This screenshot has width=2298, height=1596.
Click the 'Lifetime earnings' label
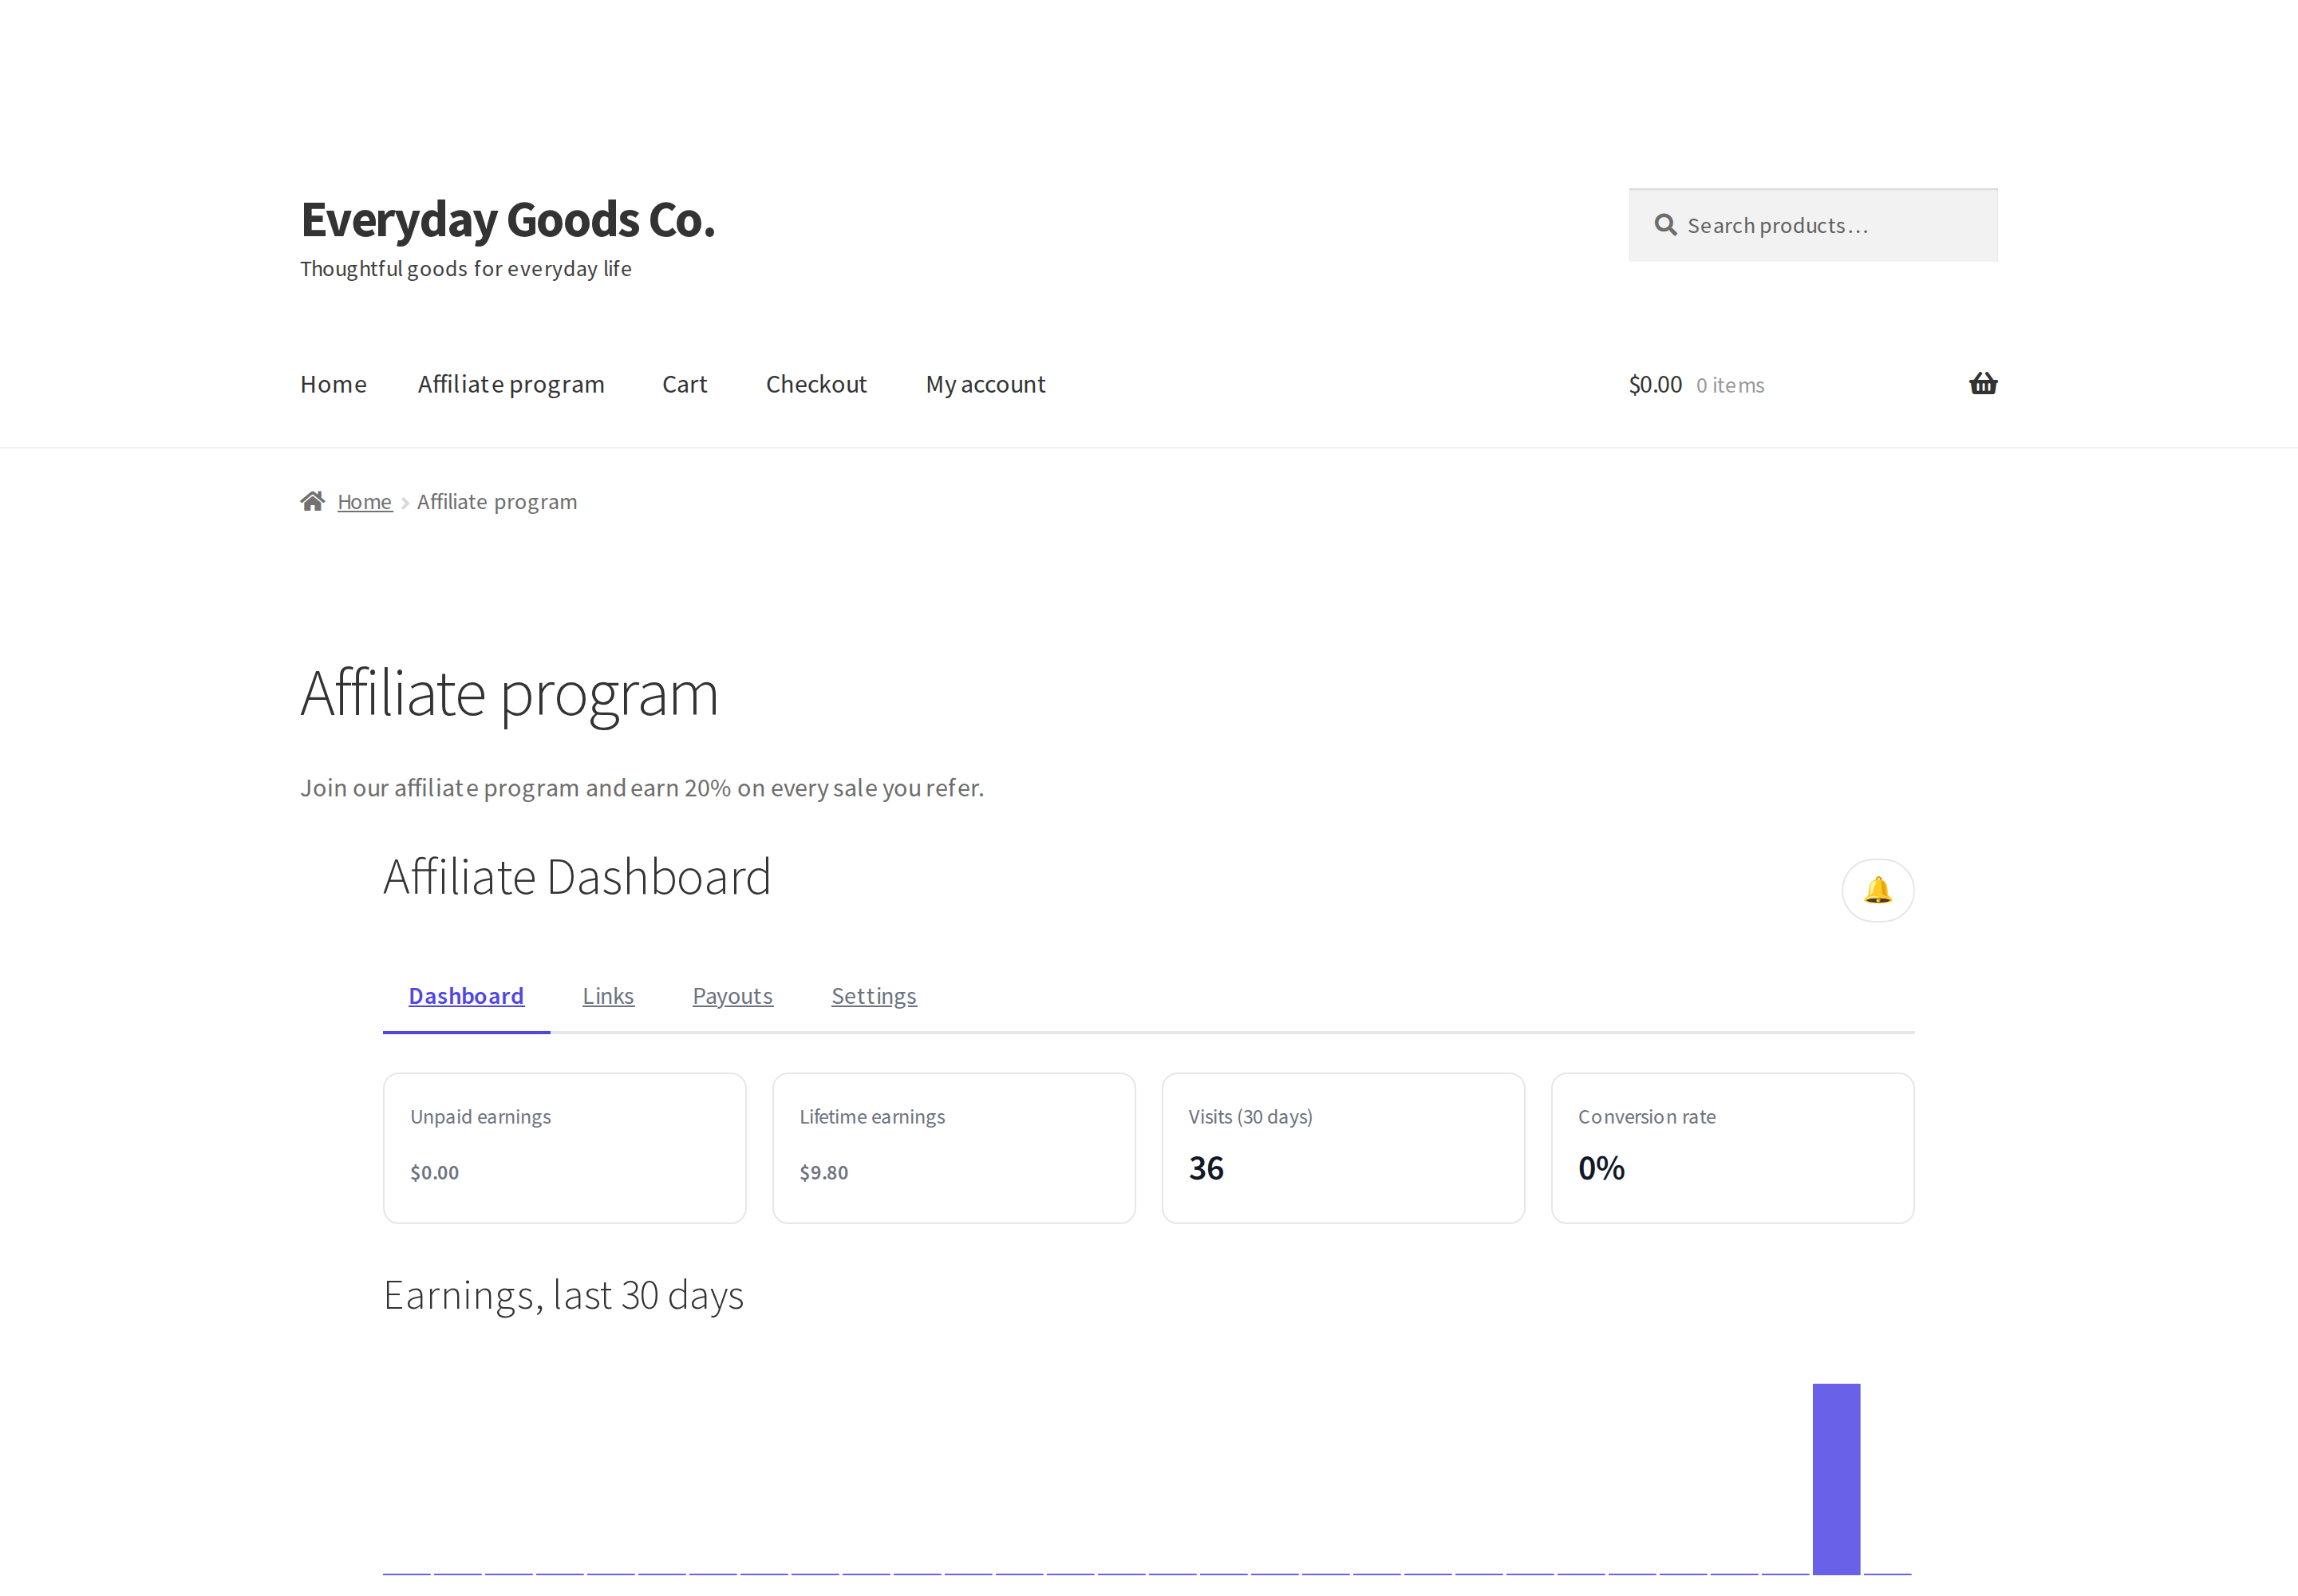(871, 1117)
